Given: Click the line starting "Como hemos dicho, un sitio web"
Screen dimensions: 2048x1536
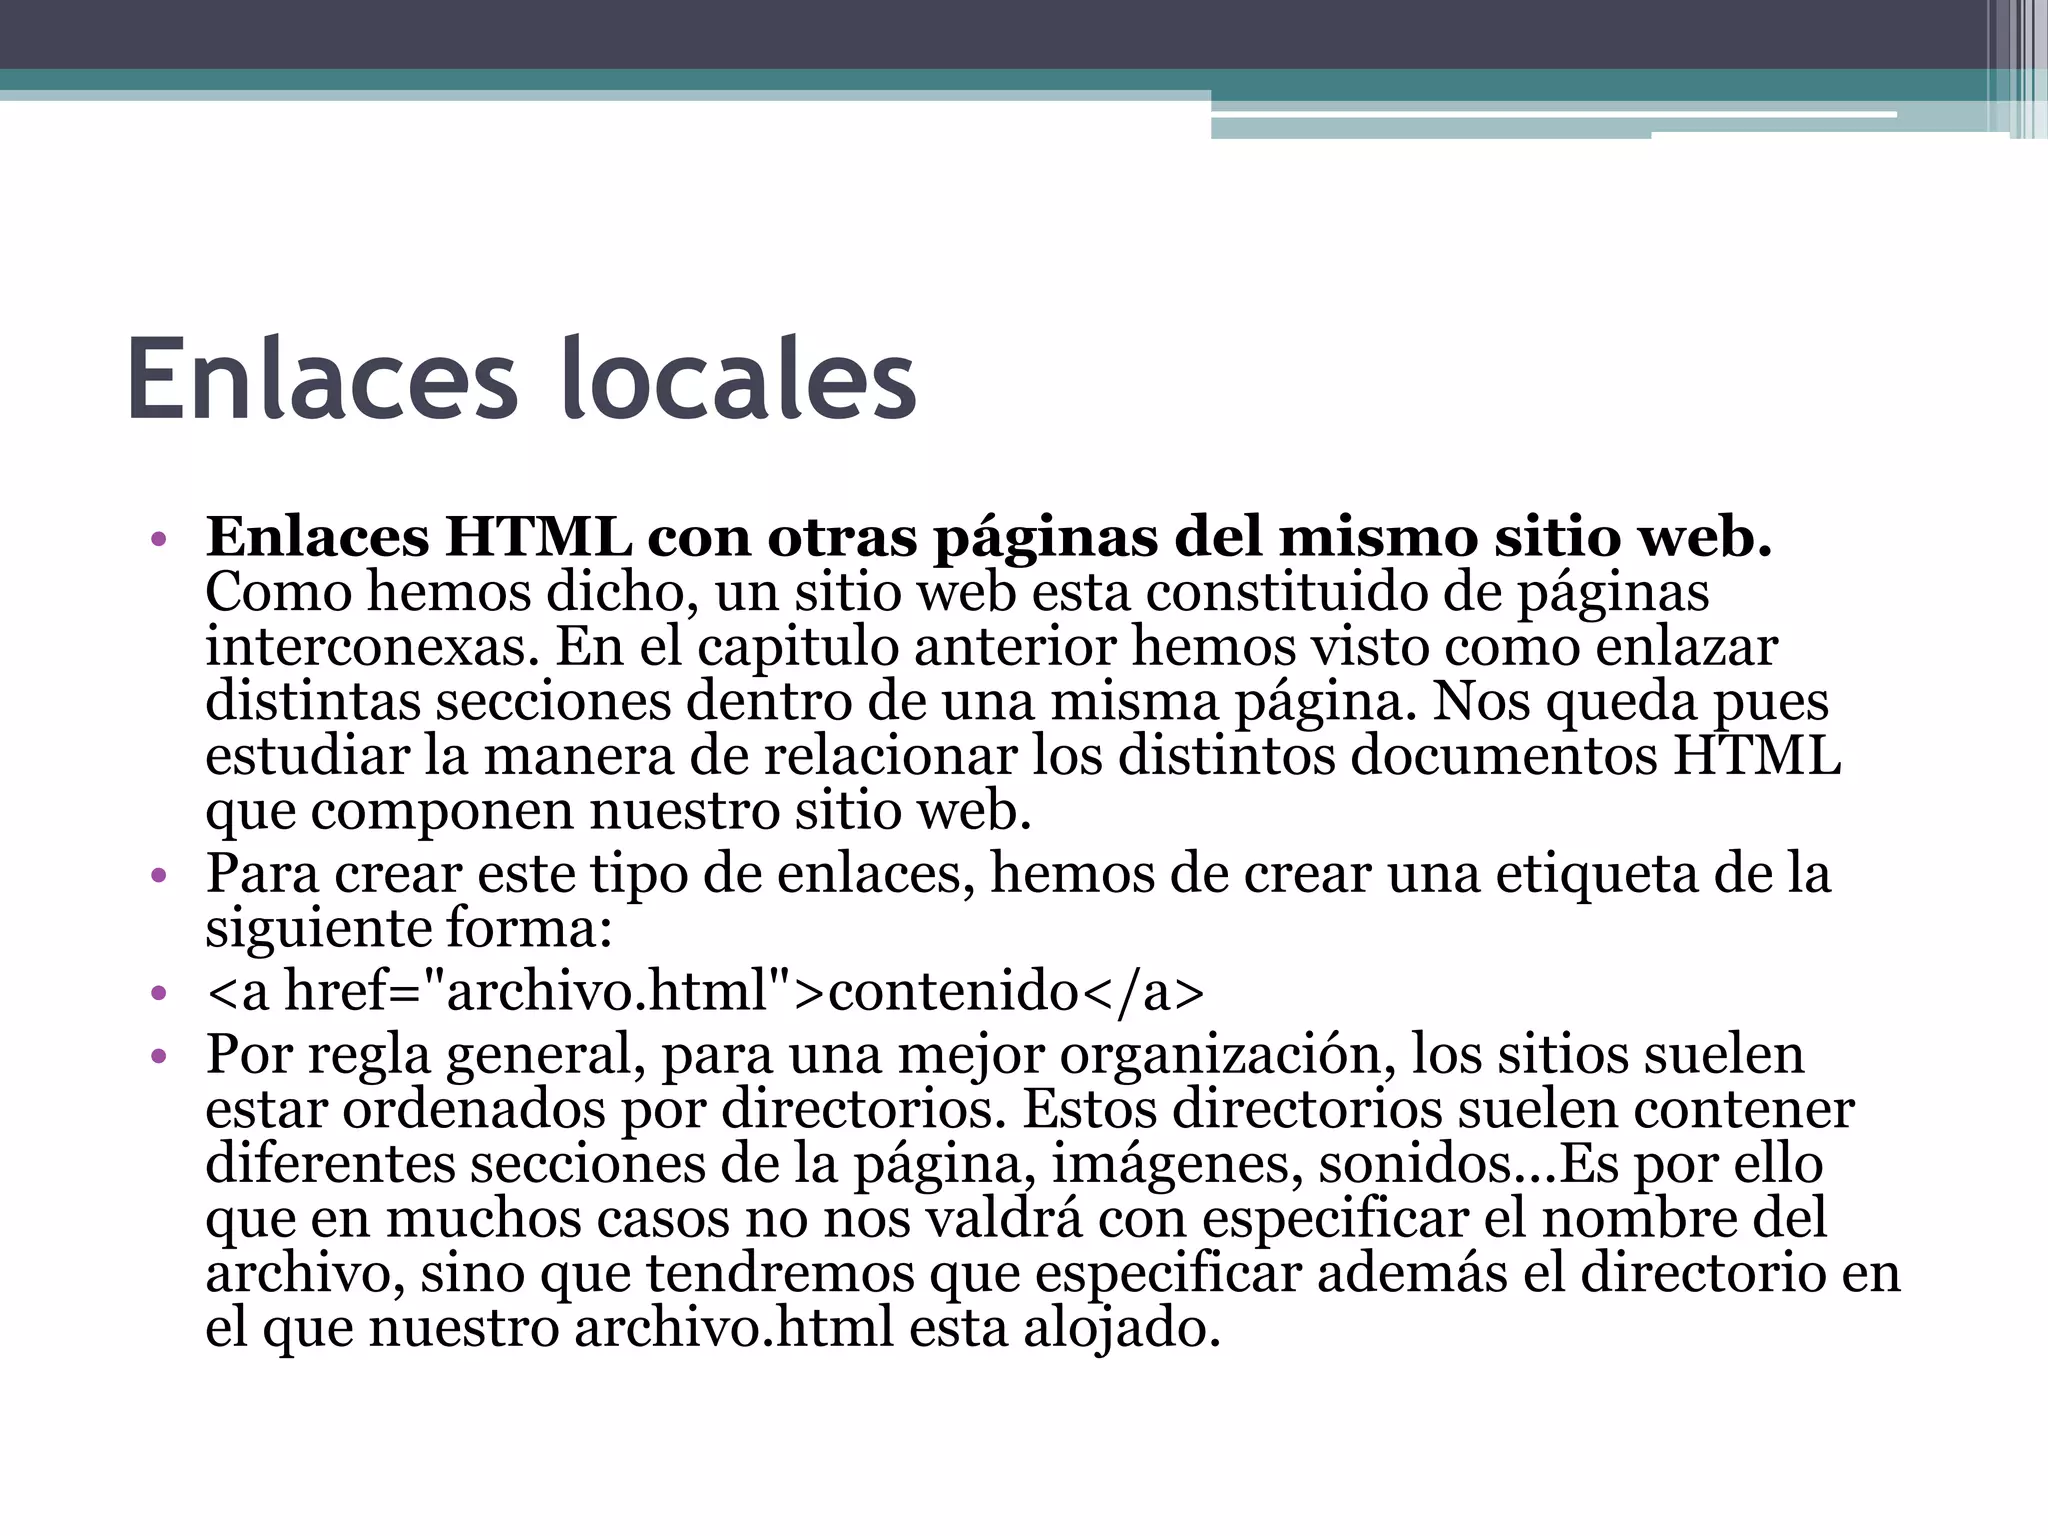Looking at the screenshot, I should pyautogui.click(x=957, y=592).
